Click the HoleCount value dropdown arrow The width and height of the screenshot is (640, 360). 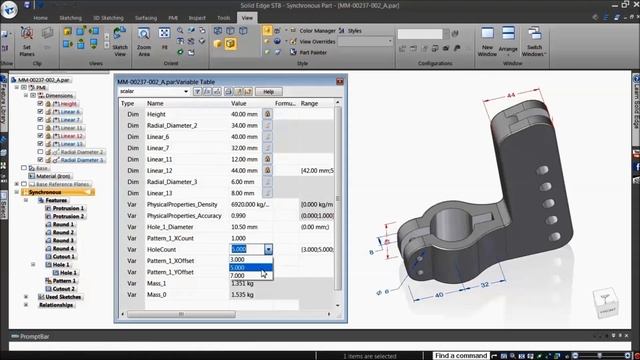268,249
